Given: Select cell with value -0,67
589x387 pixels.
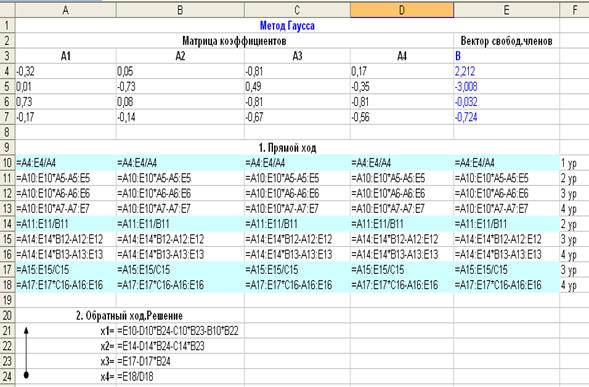Looking at the screenshot, I should coord(297,117).
